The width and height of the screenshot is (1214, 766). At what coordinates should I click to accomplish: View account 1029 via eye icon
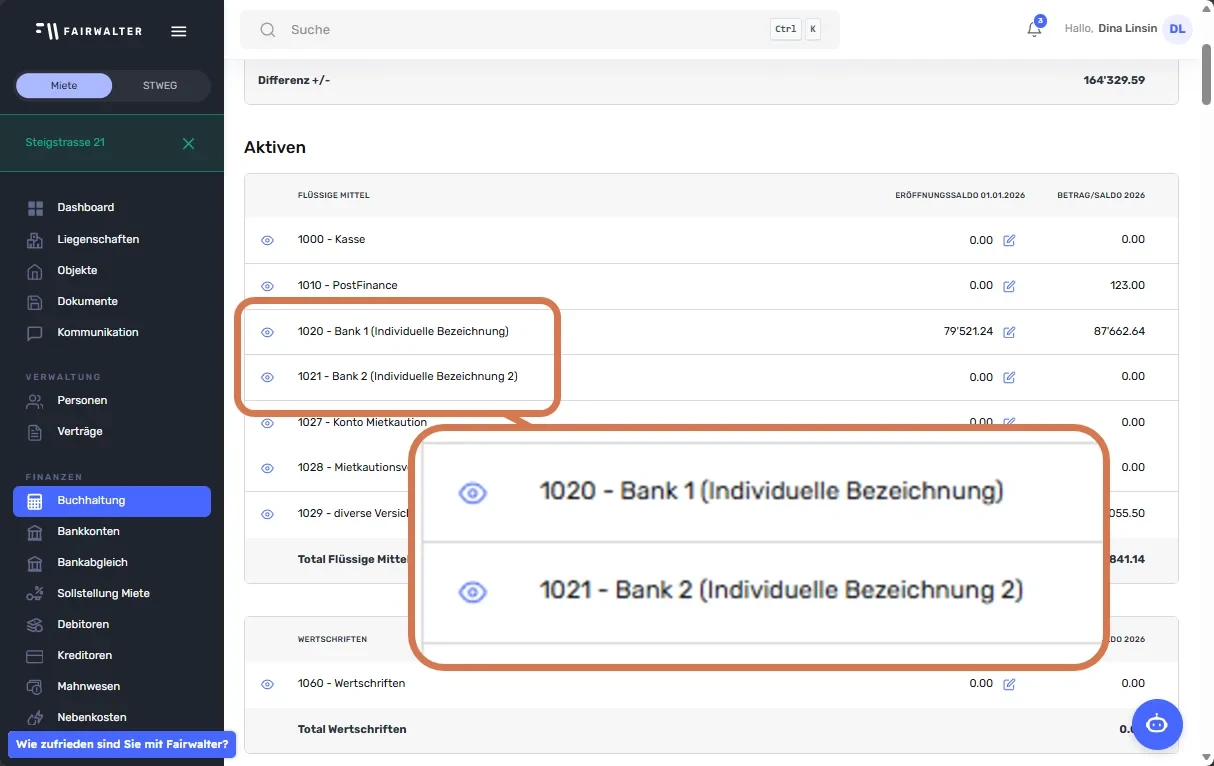pyautogui.click(x=267, y=514)
